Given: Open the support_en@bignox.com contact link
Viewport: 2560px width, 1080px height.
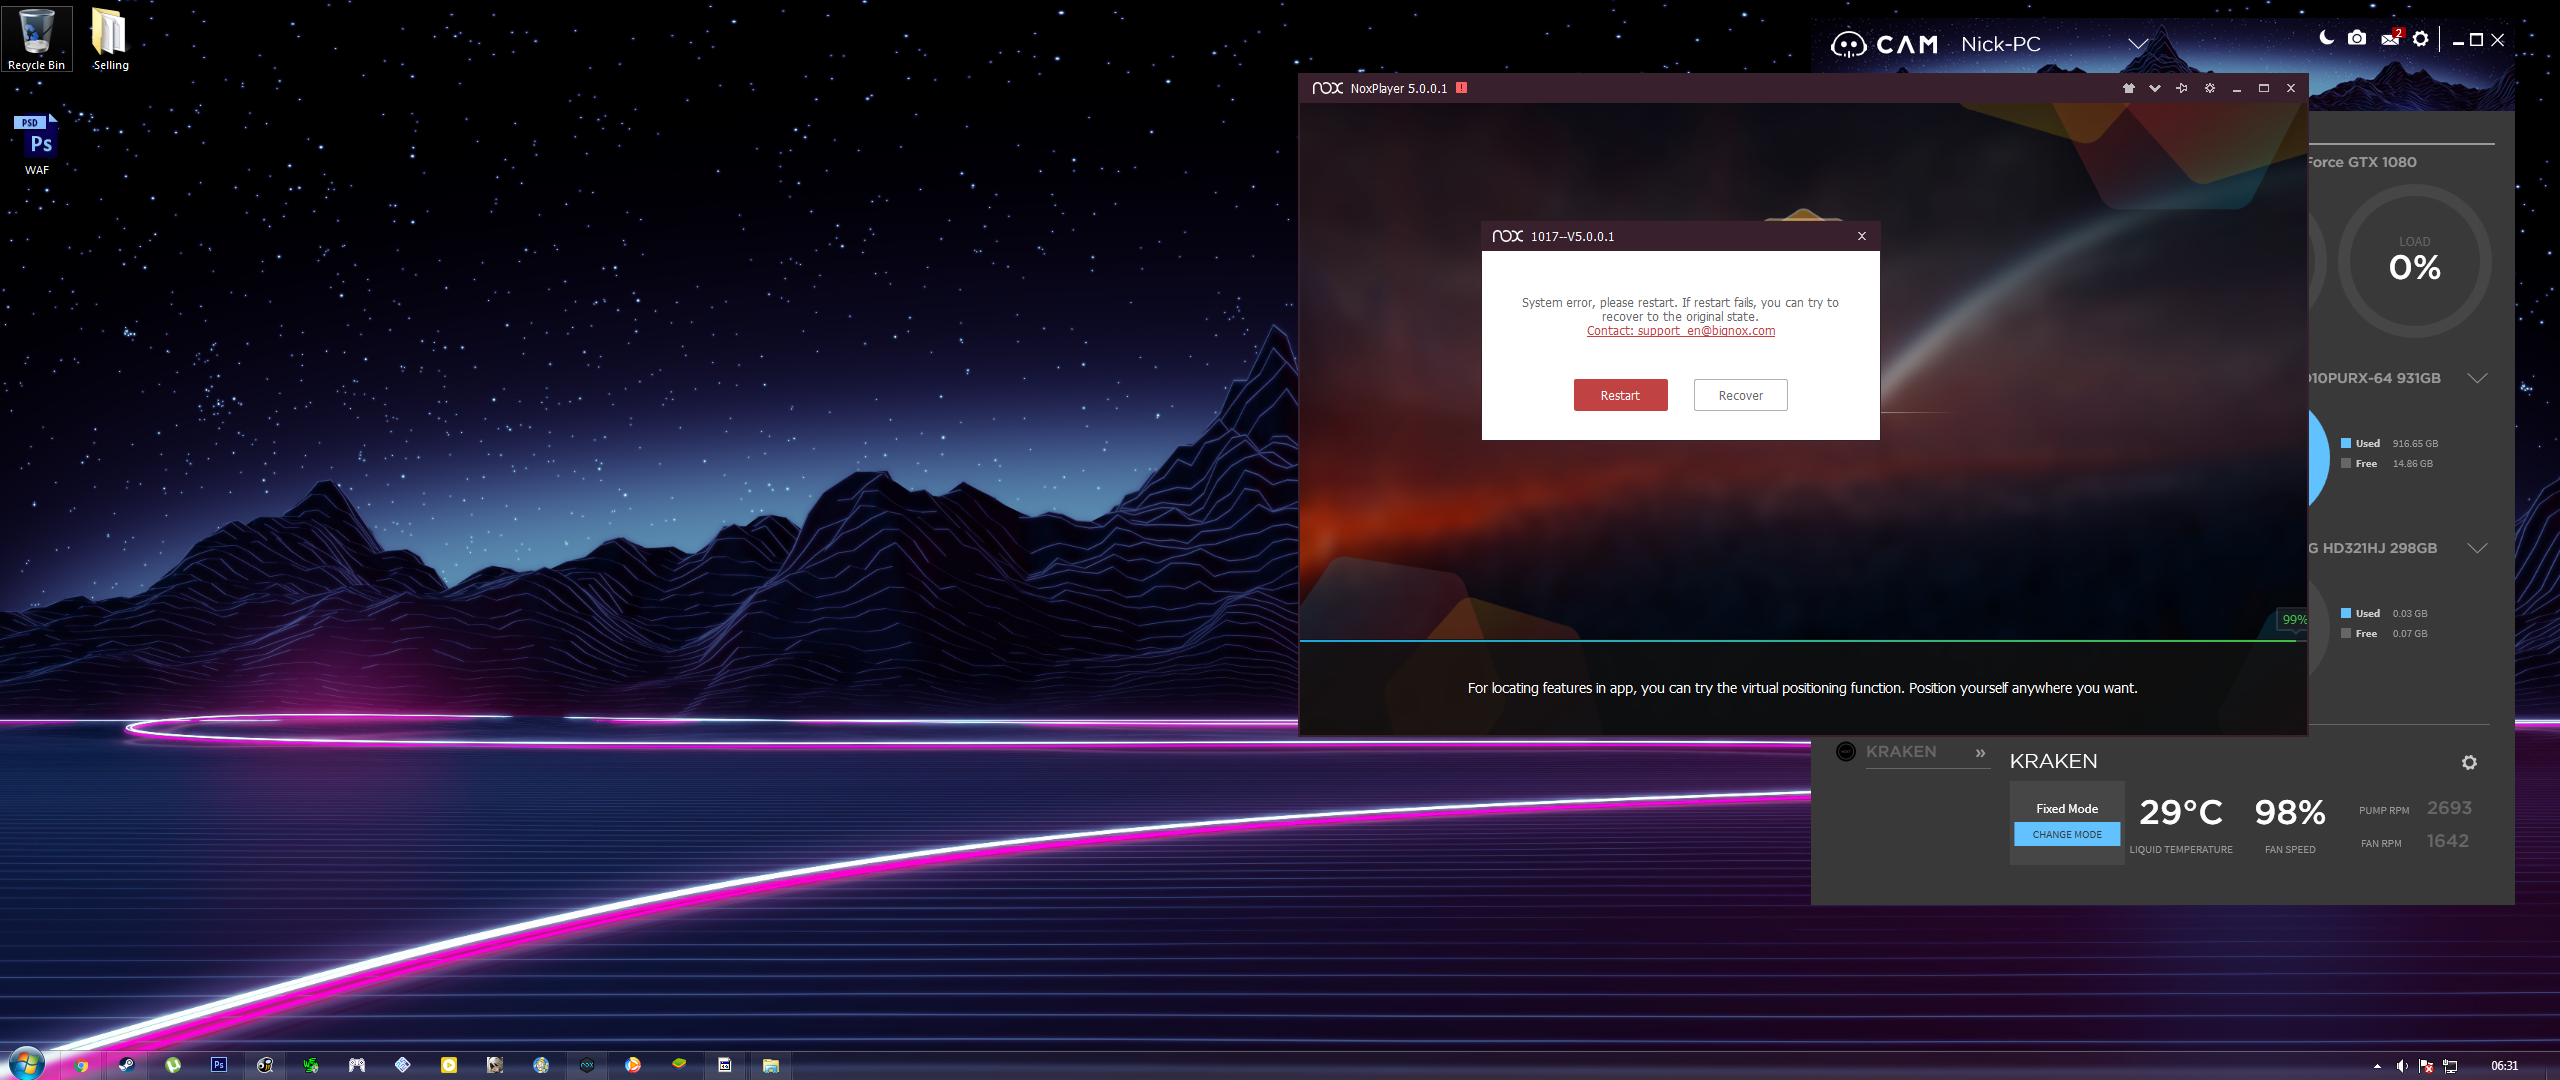Looking at the screenshot, I should click(1681, 331).
